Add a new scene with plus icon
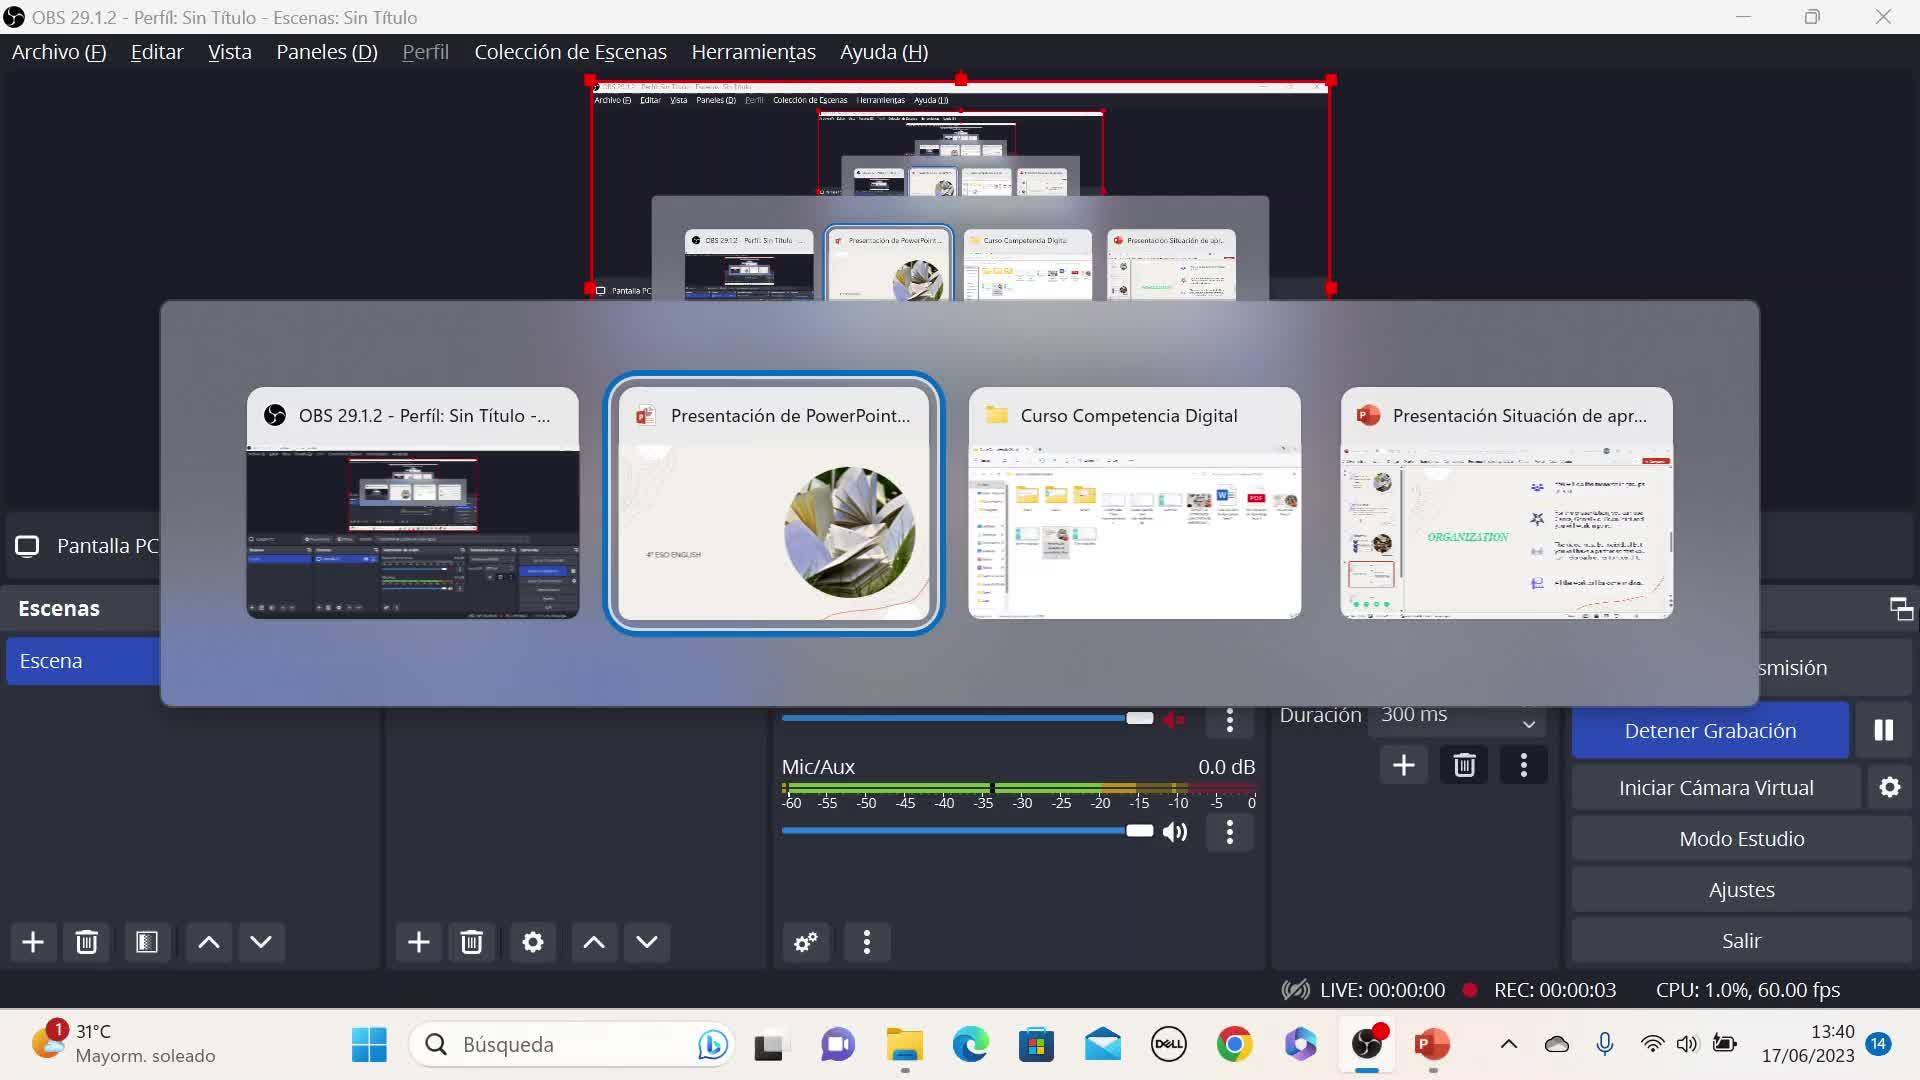Viewport: 1920px width, 1080px height. click(x=33, y=942)
